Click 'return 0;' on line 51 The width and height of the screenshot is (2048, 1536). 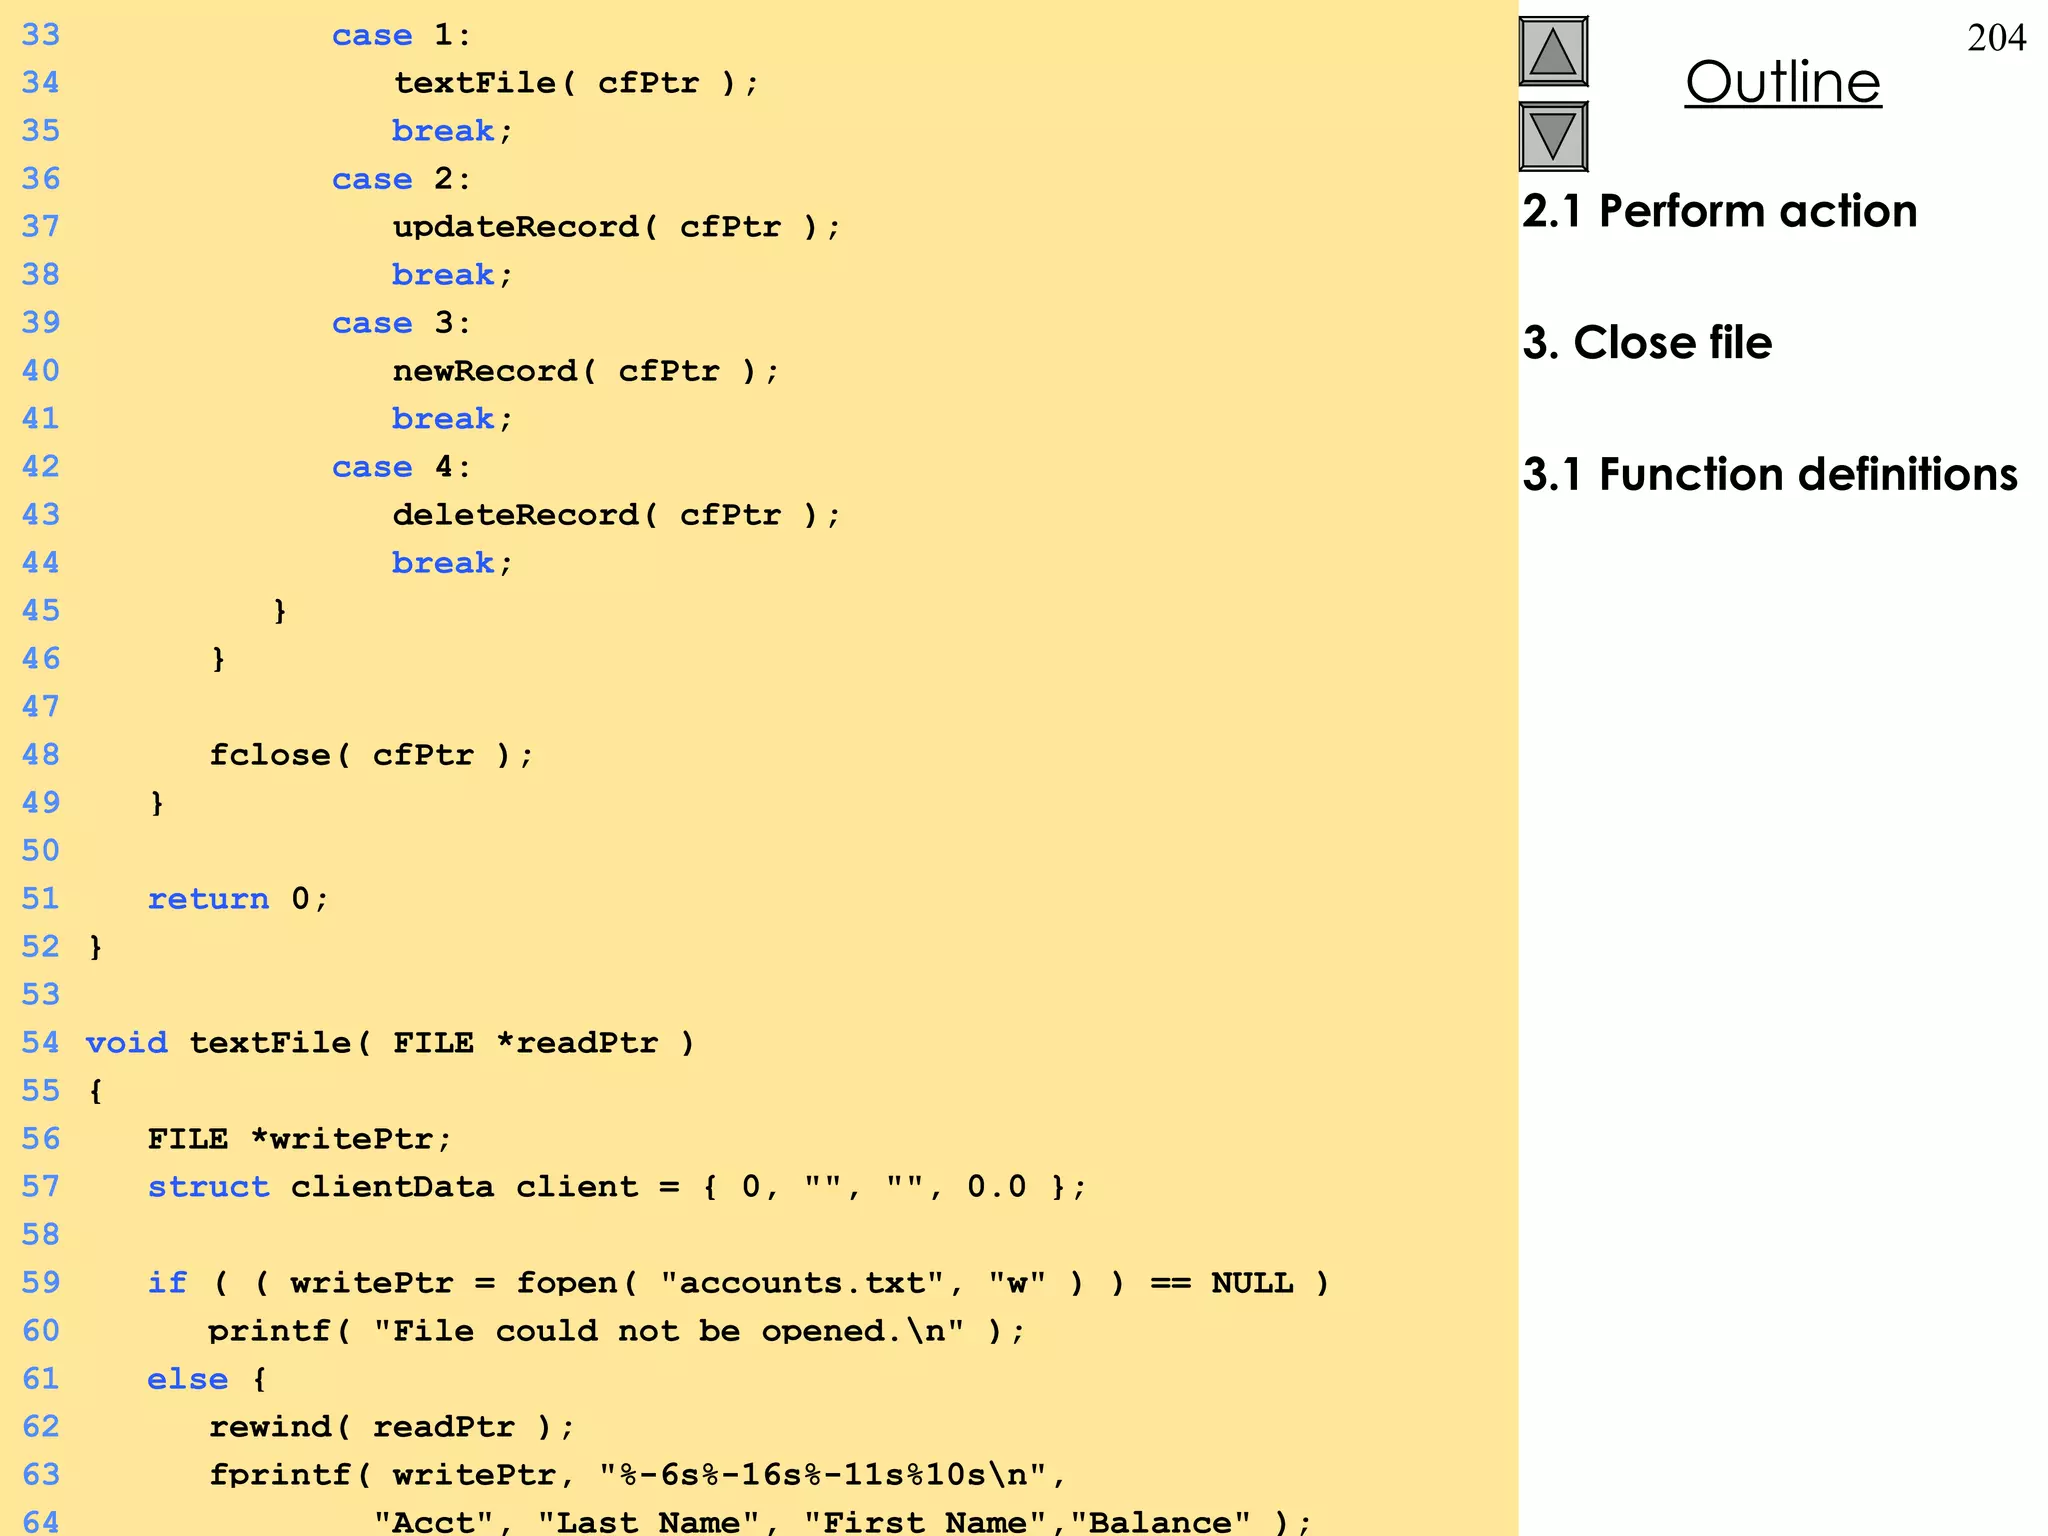pos(238,899)
